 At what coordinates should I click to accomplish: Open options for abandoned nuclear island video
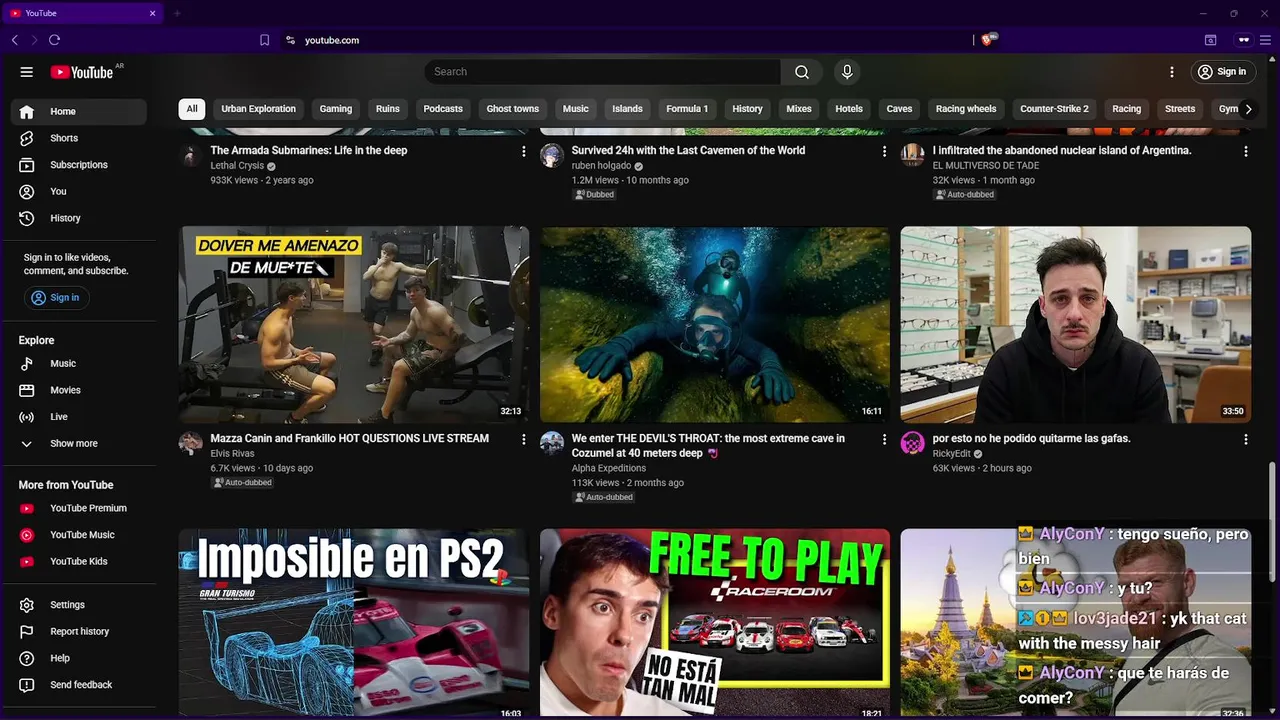click(1245, 151)
